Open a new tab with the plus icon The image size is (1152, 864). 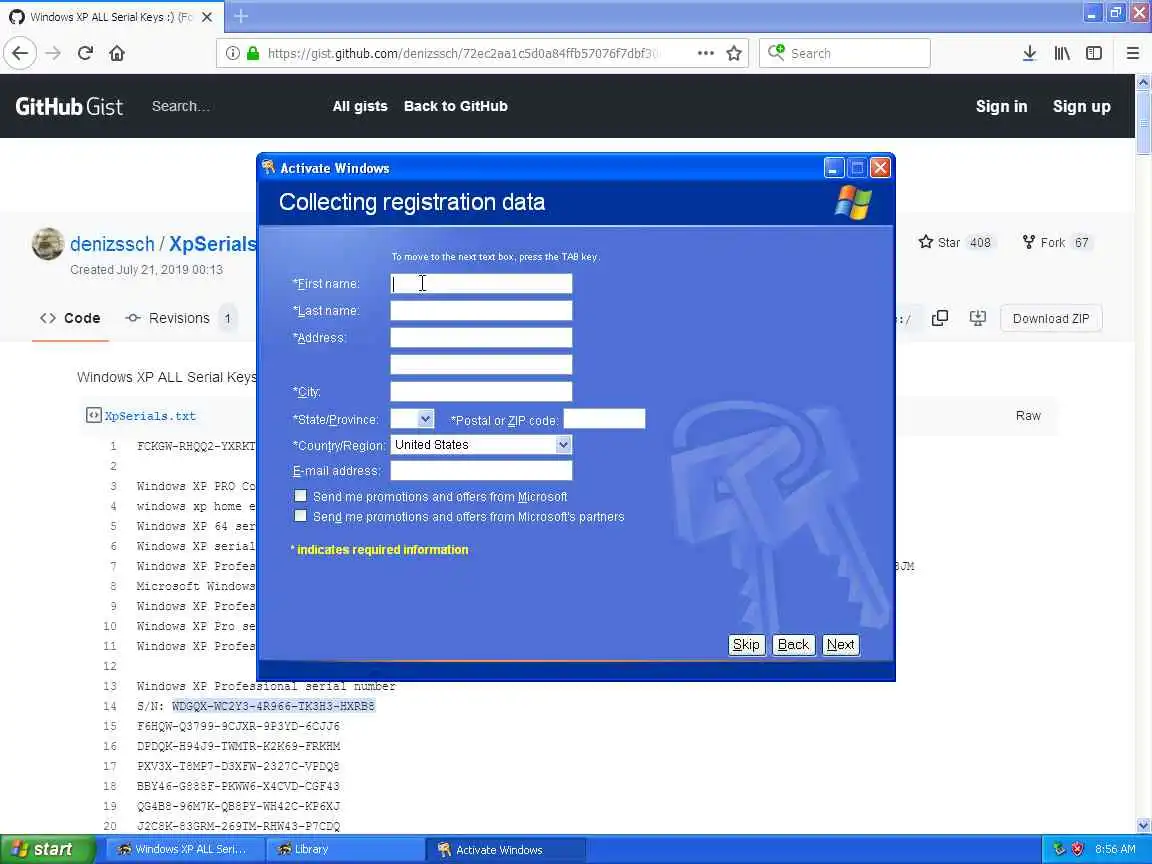pos(241,15)
